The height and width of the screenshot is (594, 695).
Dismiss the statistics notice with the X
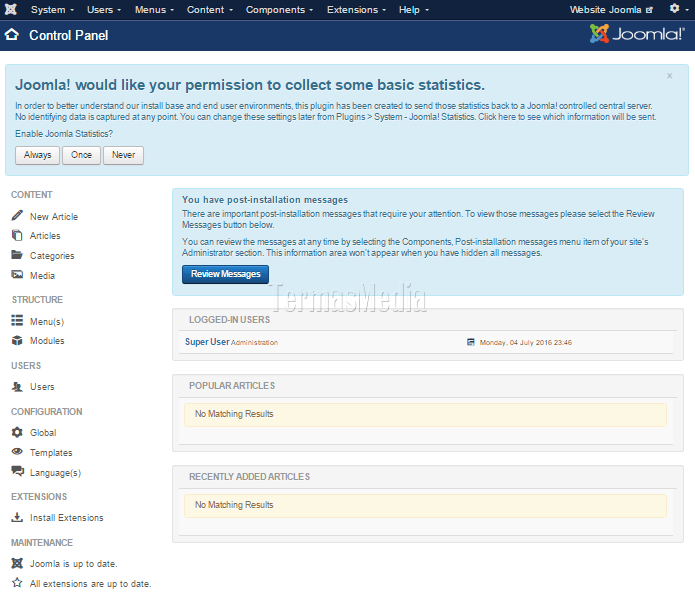click(669, 76)
